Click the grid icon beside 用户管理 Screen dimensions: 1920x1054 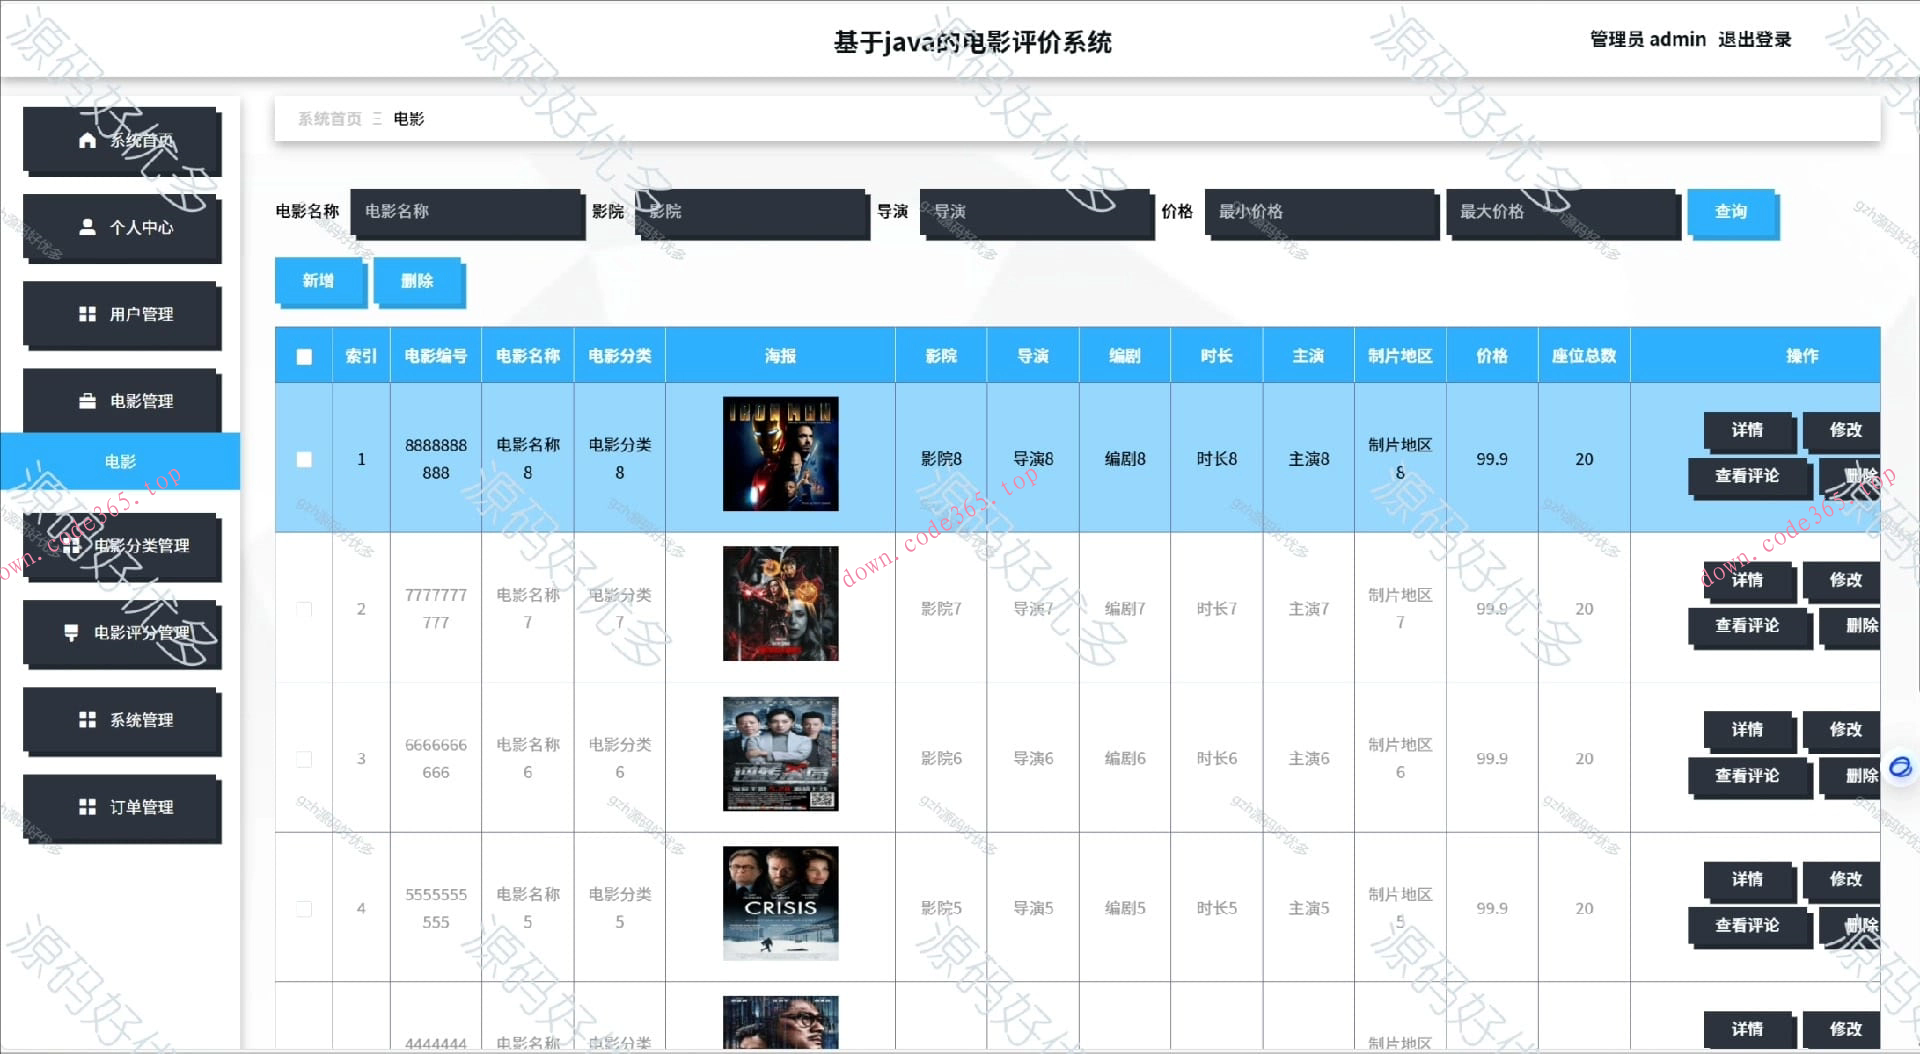tap(87, 314)
